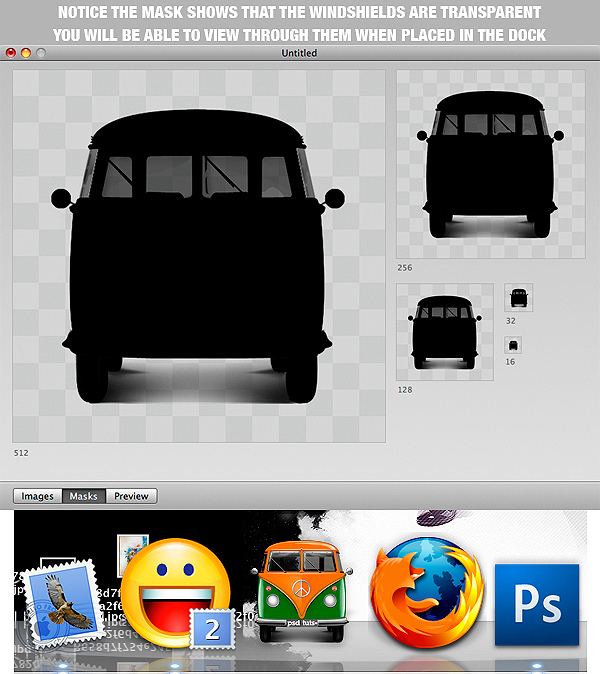Image resolution: width=600 pixels, height=674 pixels.
Task: Close the Untitled window
Action: tap(11, 53)
